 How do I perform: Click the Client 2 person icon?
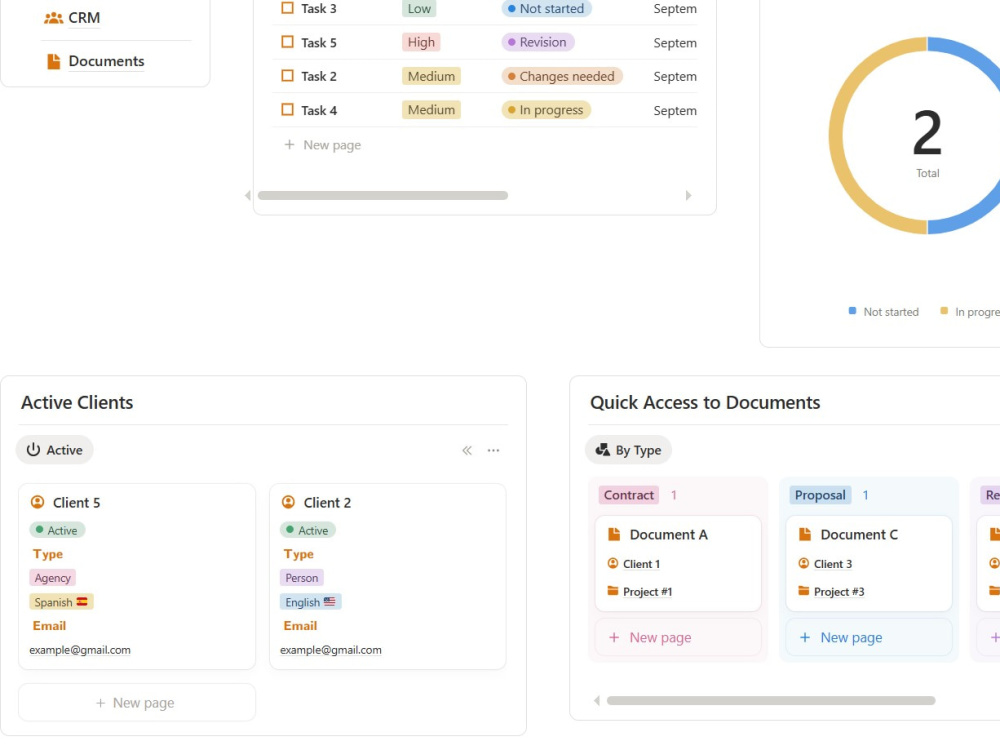click(288, 502)
